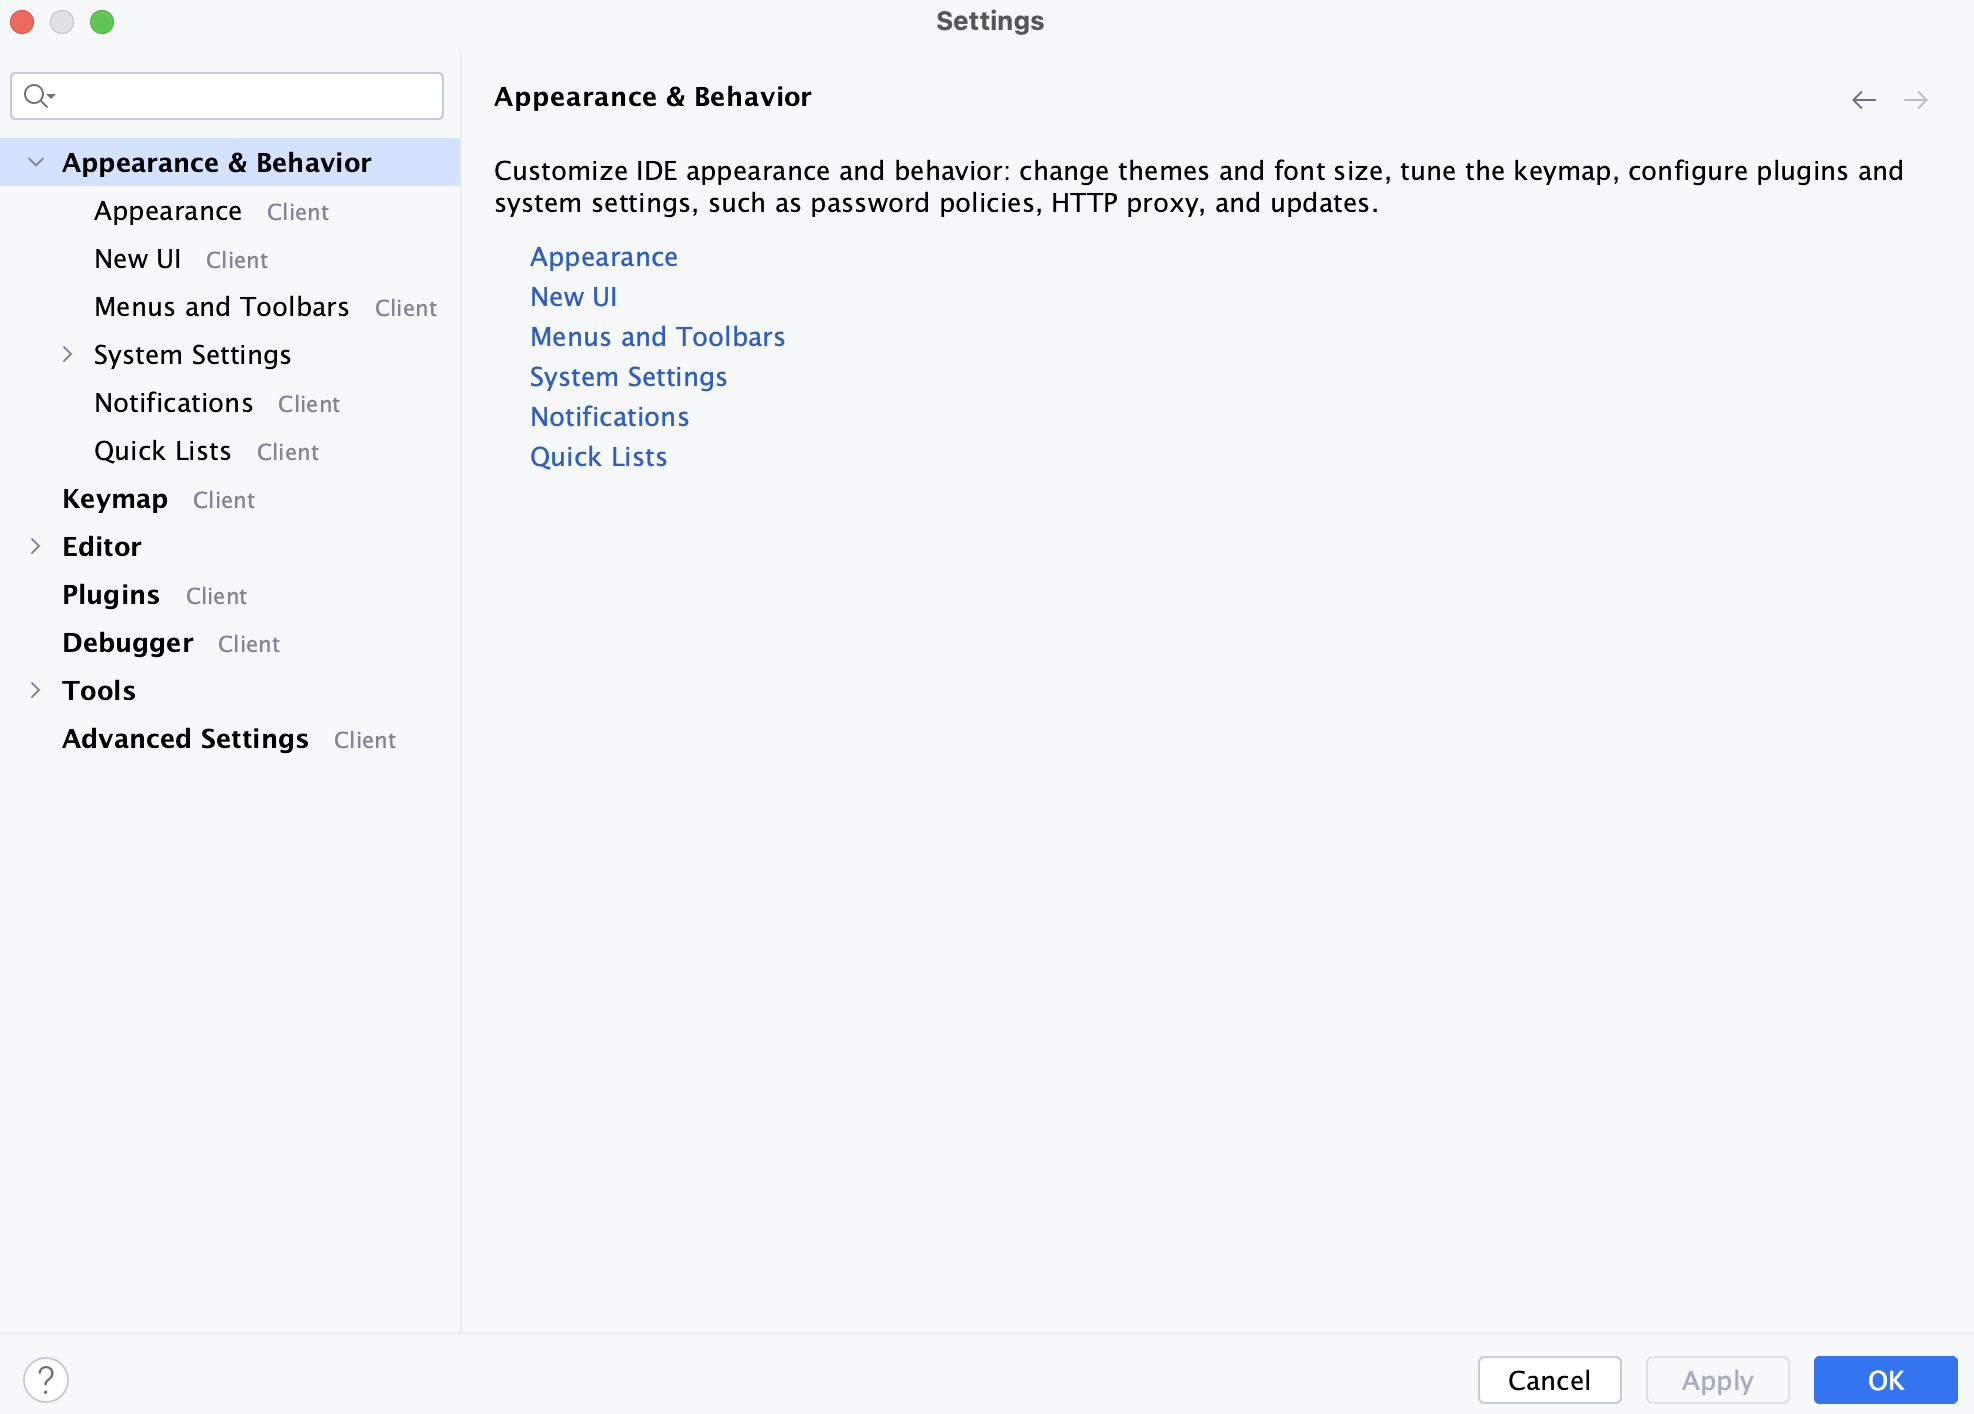This screenshot has height=1414, width=1974.
Task: Expand the System Settings section
Action: coord(69,354)
